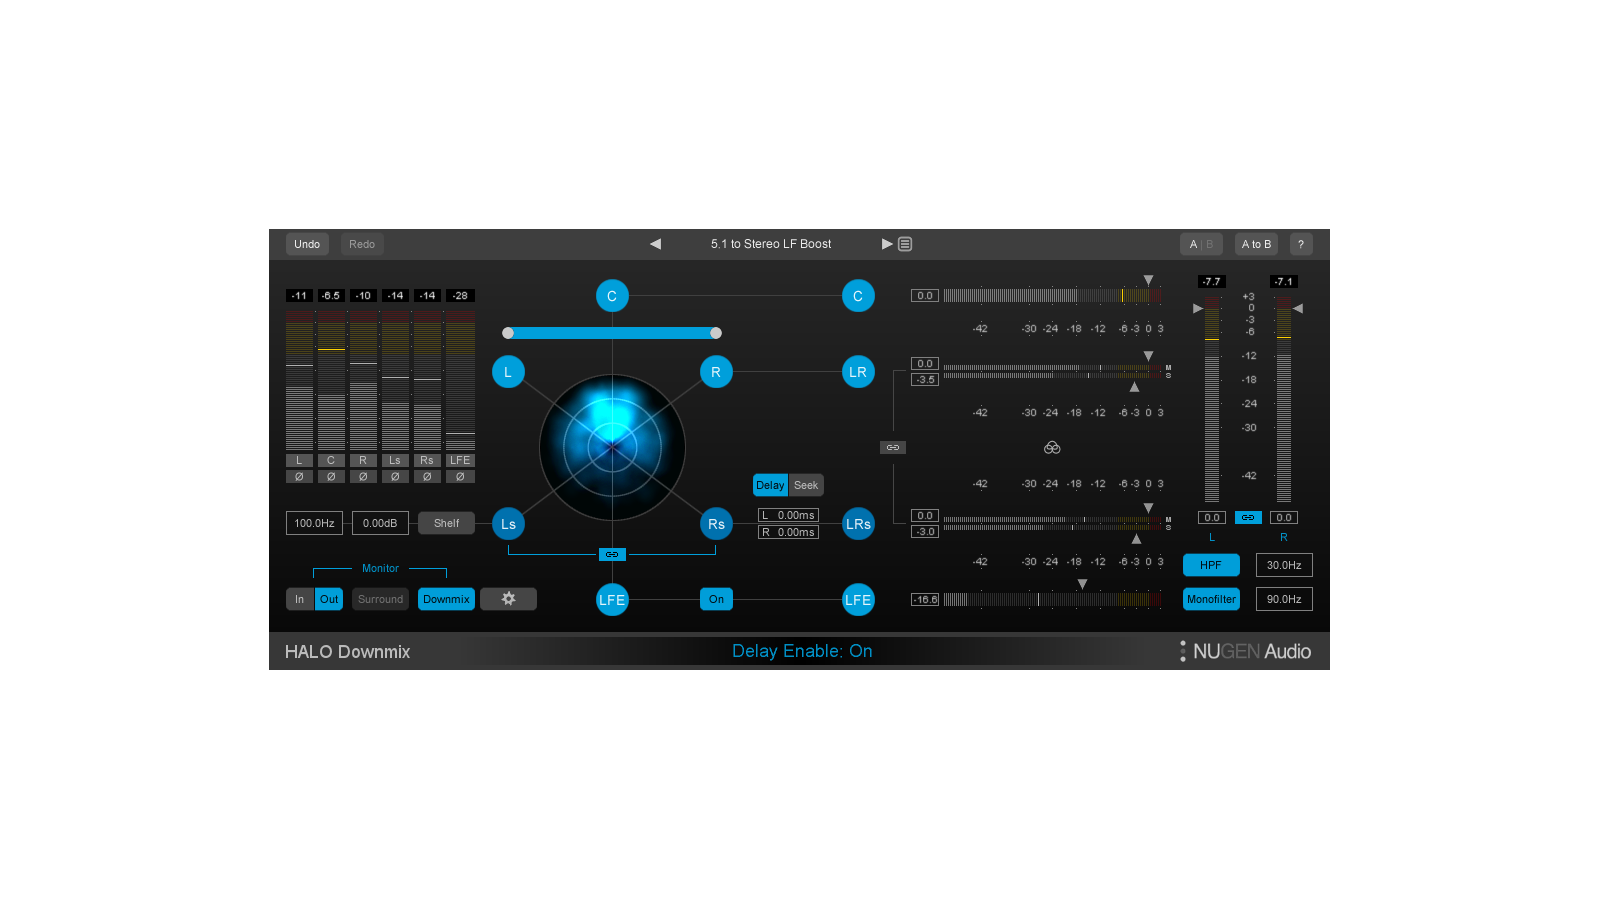Select Surround monitoring
1600x900 pixels.
(380, 599)
